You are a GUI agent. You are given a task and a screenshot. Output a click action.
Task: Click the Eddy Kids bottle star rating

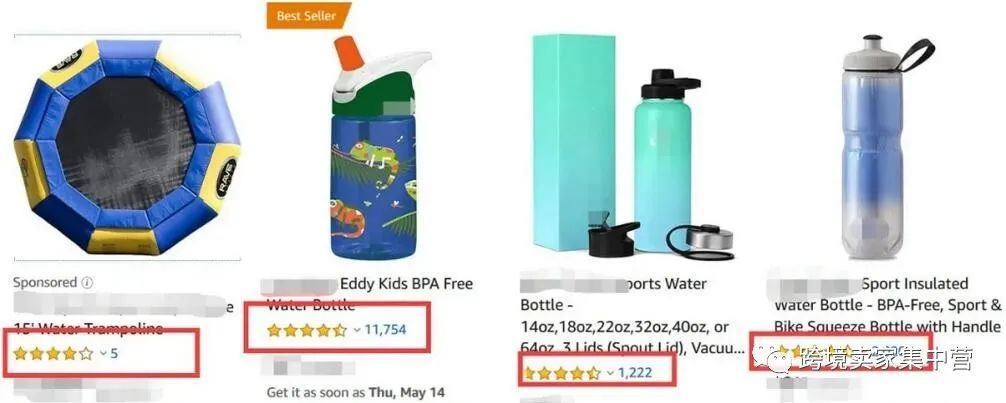[307, 330]
